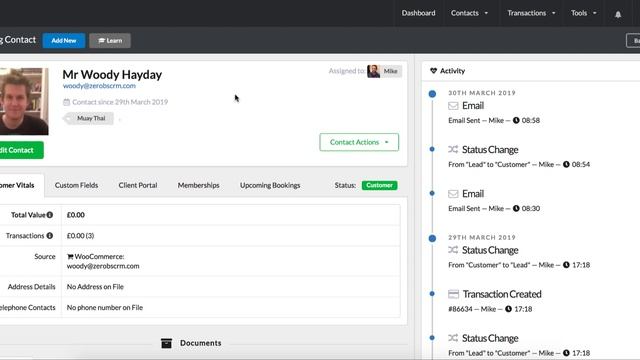Click the clock icon next to 08:58
Screen dimensions: 640x360
click(x=516, y=120)
